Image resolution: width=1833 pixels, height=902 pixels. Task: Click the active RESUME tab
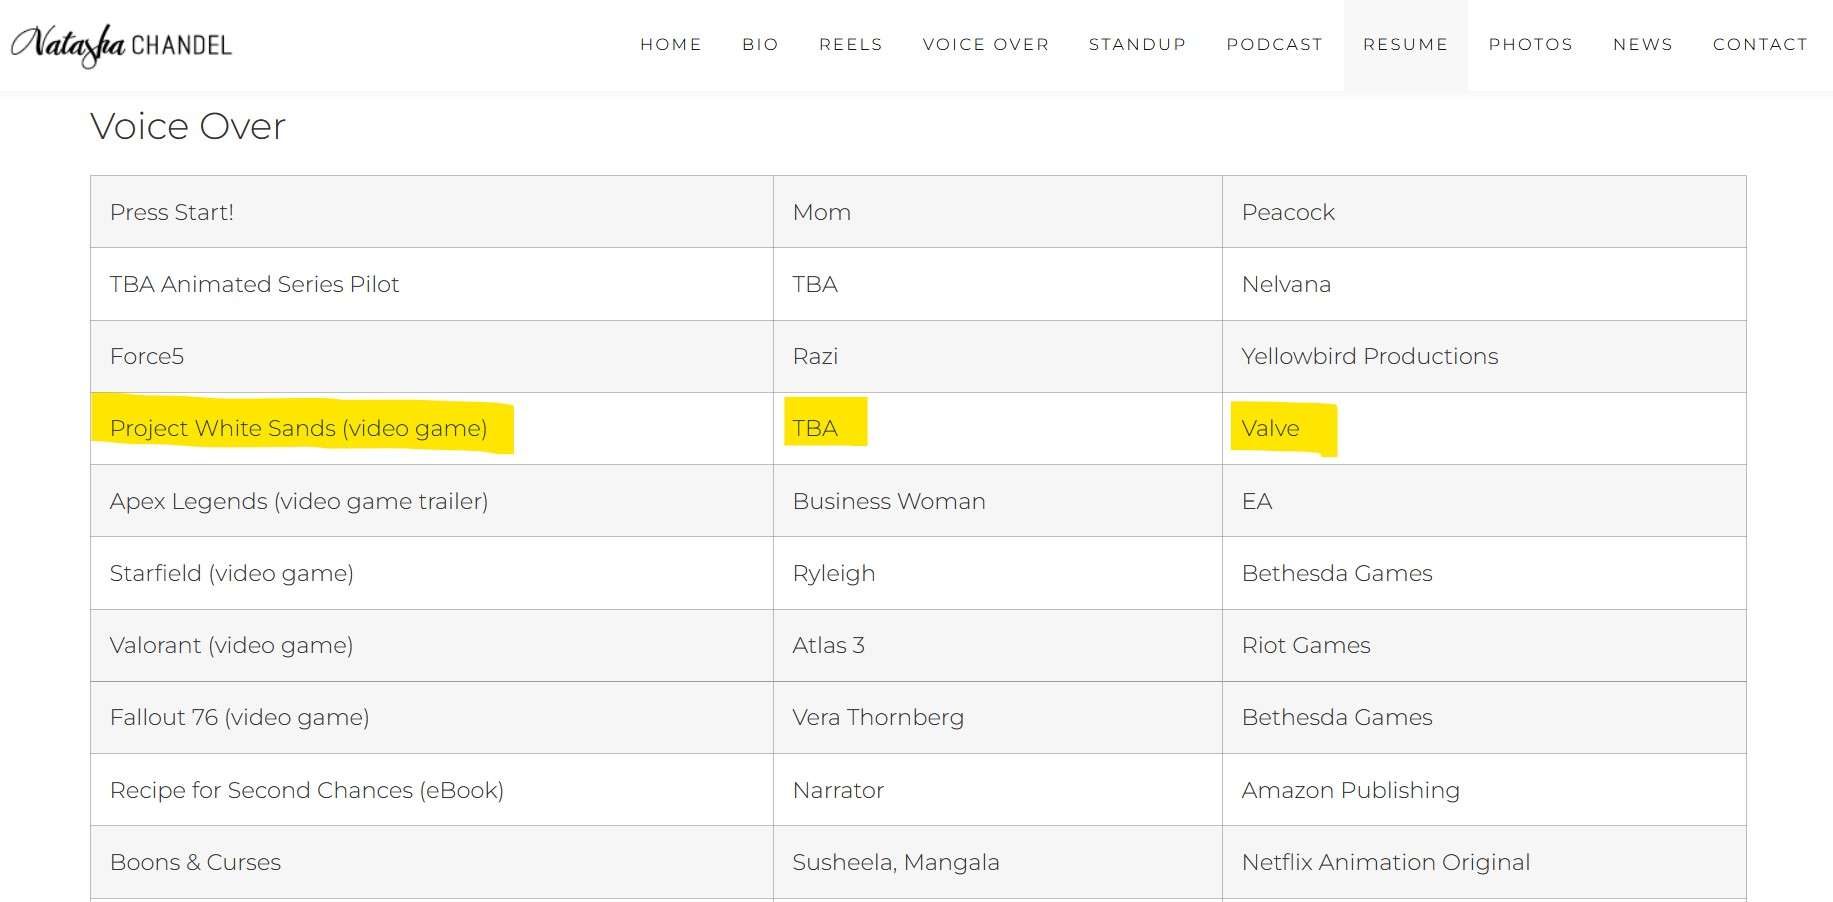pyautogui.click(x=1405, y=45)
